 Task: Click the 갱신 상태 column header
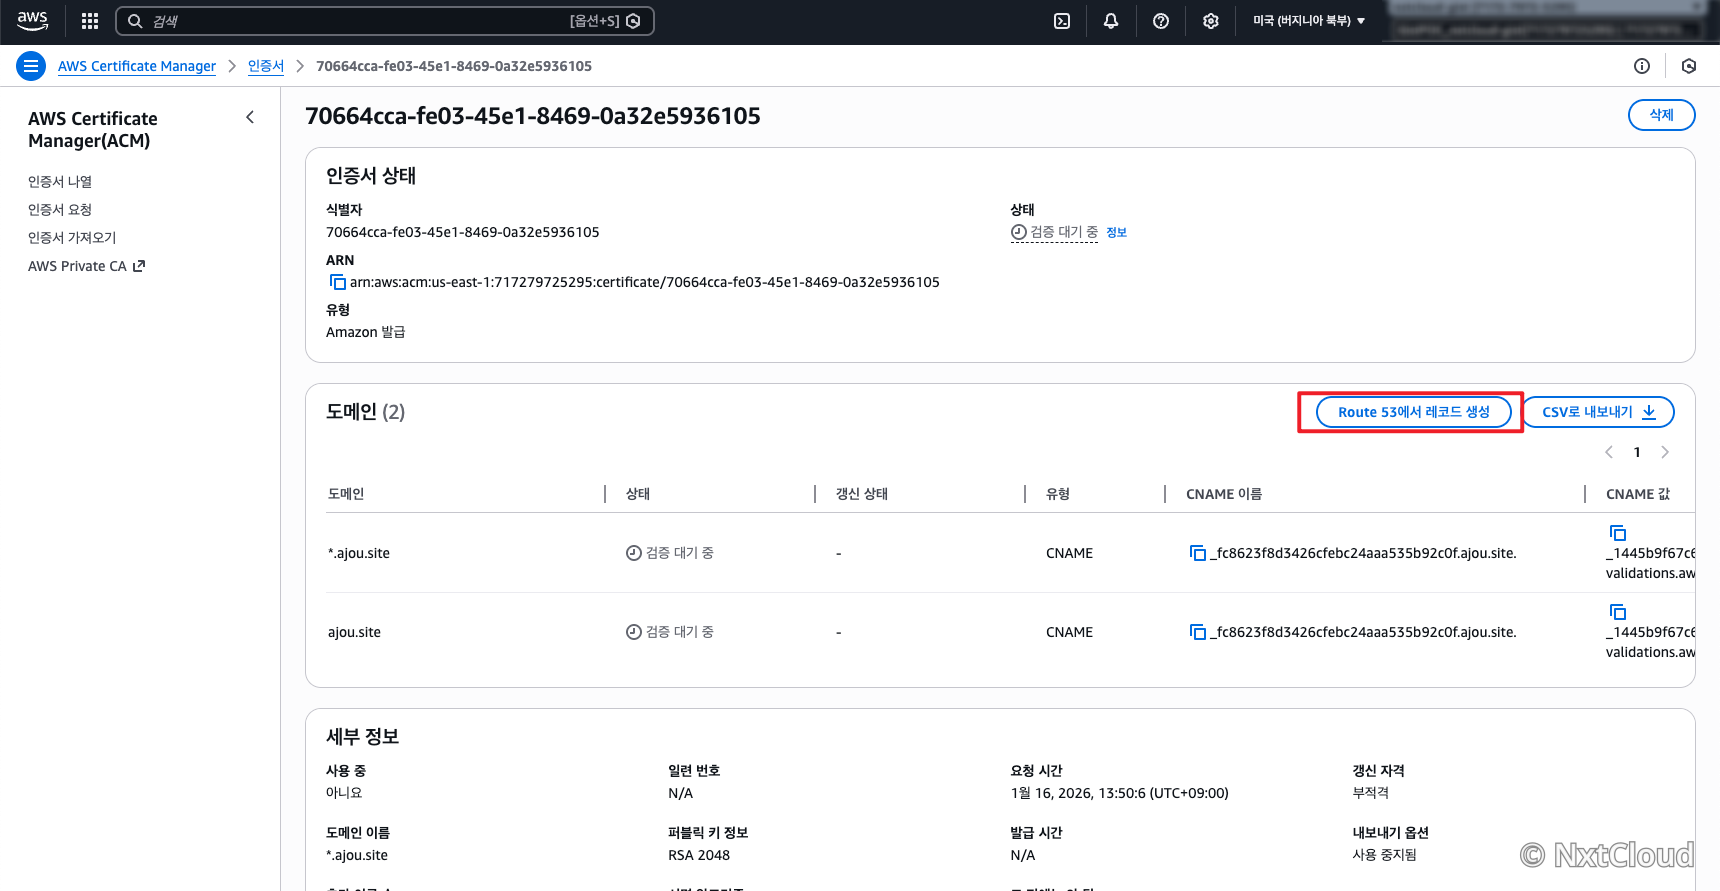862,494
